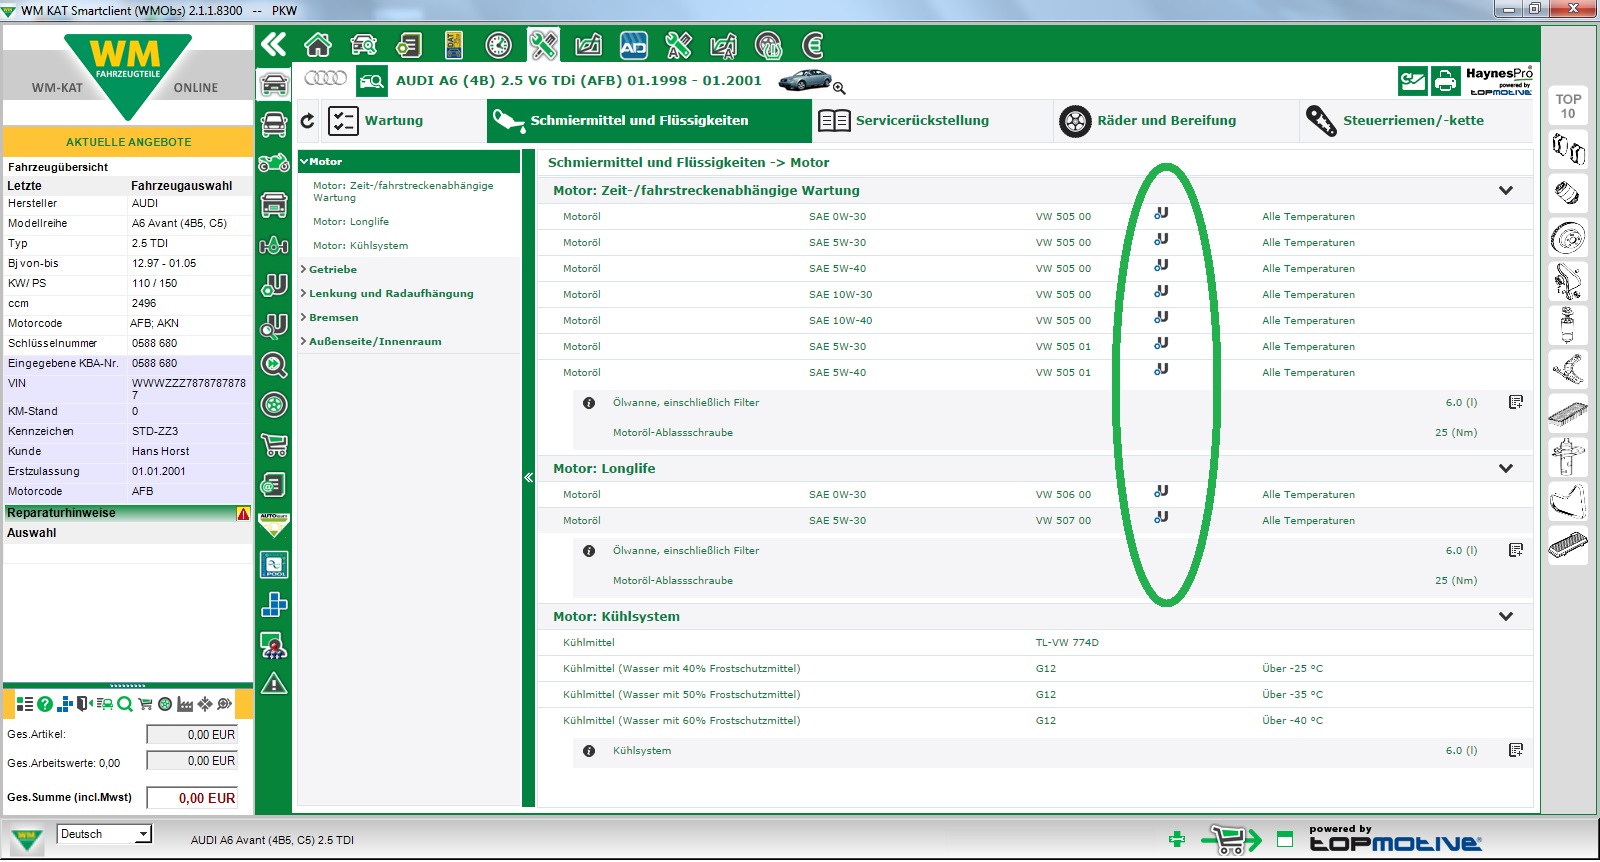The height and width of the screenshot is (862, 1600).
Task: Collapse the Motor: Longlife section
Action: click(x=1506, y=468)
